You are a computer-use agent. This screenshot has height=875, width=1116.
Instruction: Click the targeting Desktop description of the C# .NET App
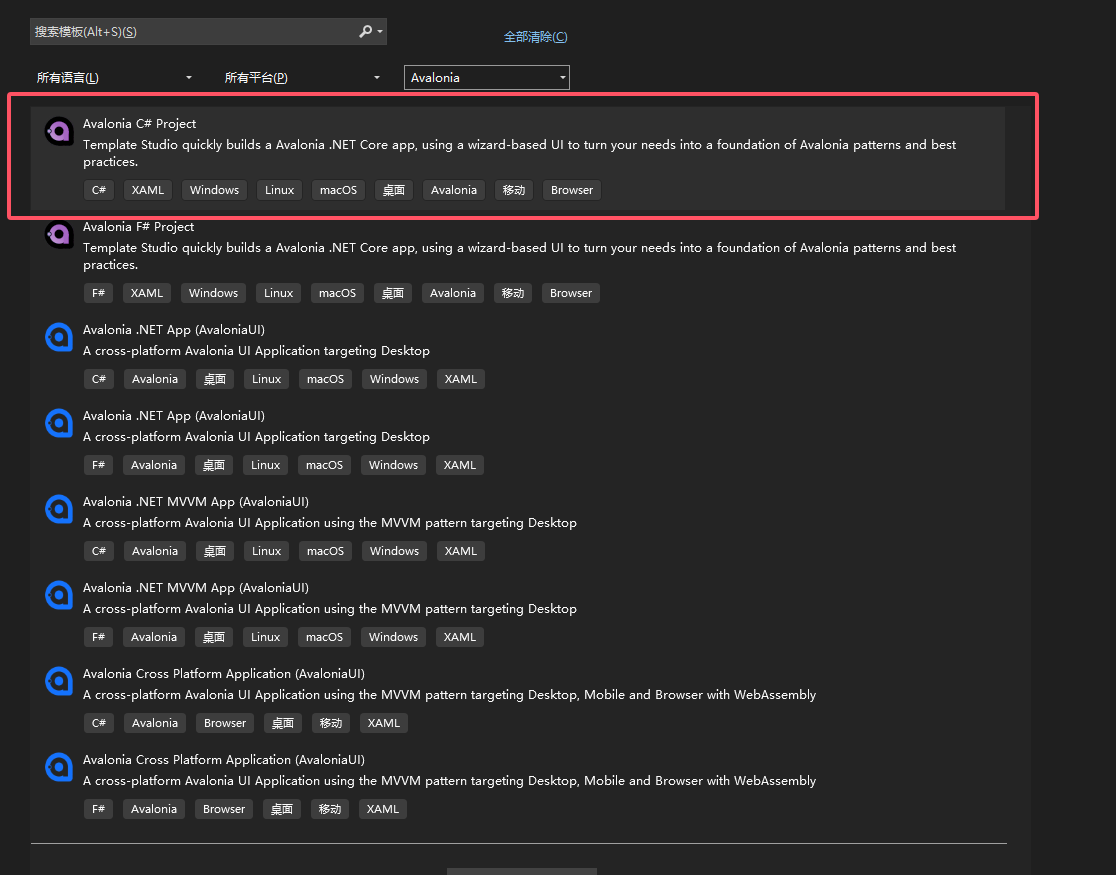click(x=256, y=351)
